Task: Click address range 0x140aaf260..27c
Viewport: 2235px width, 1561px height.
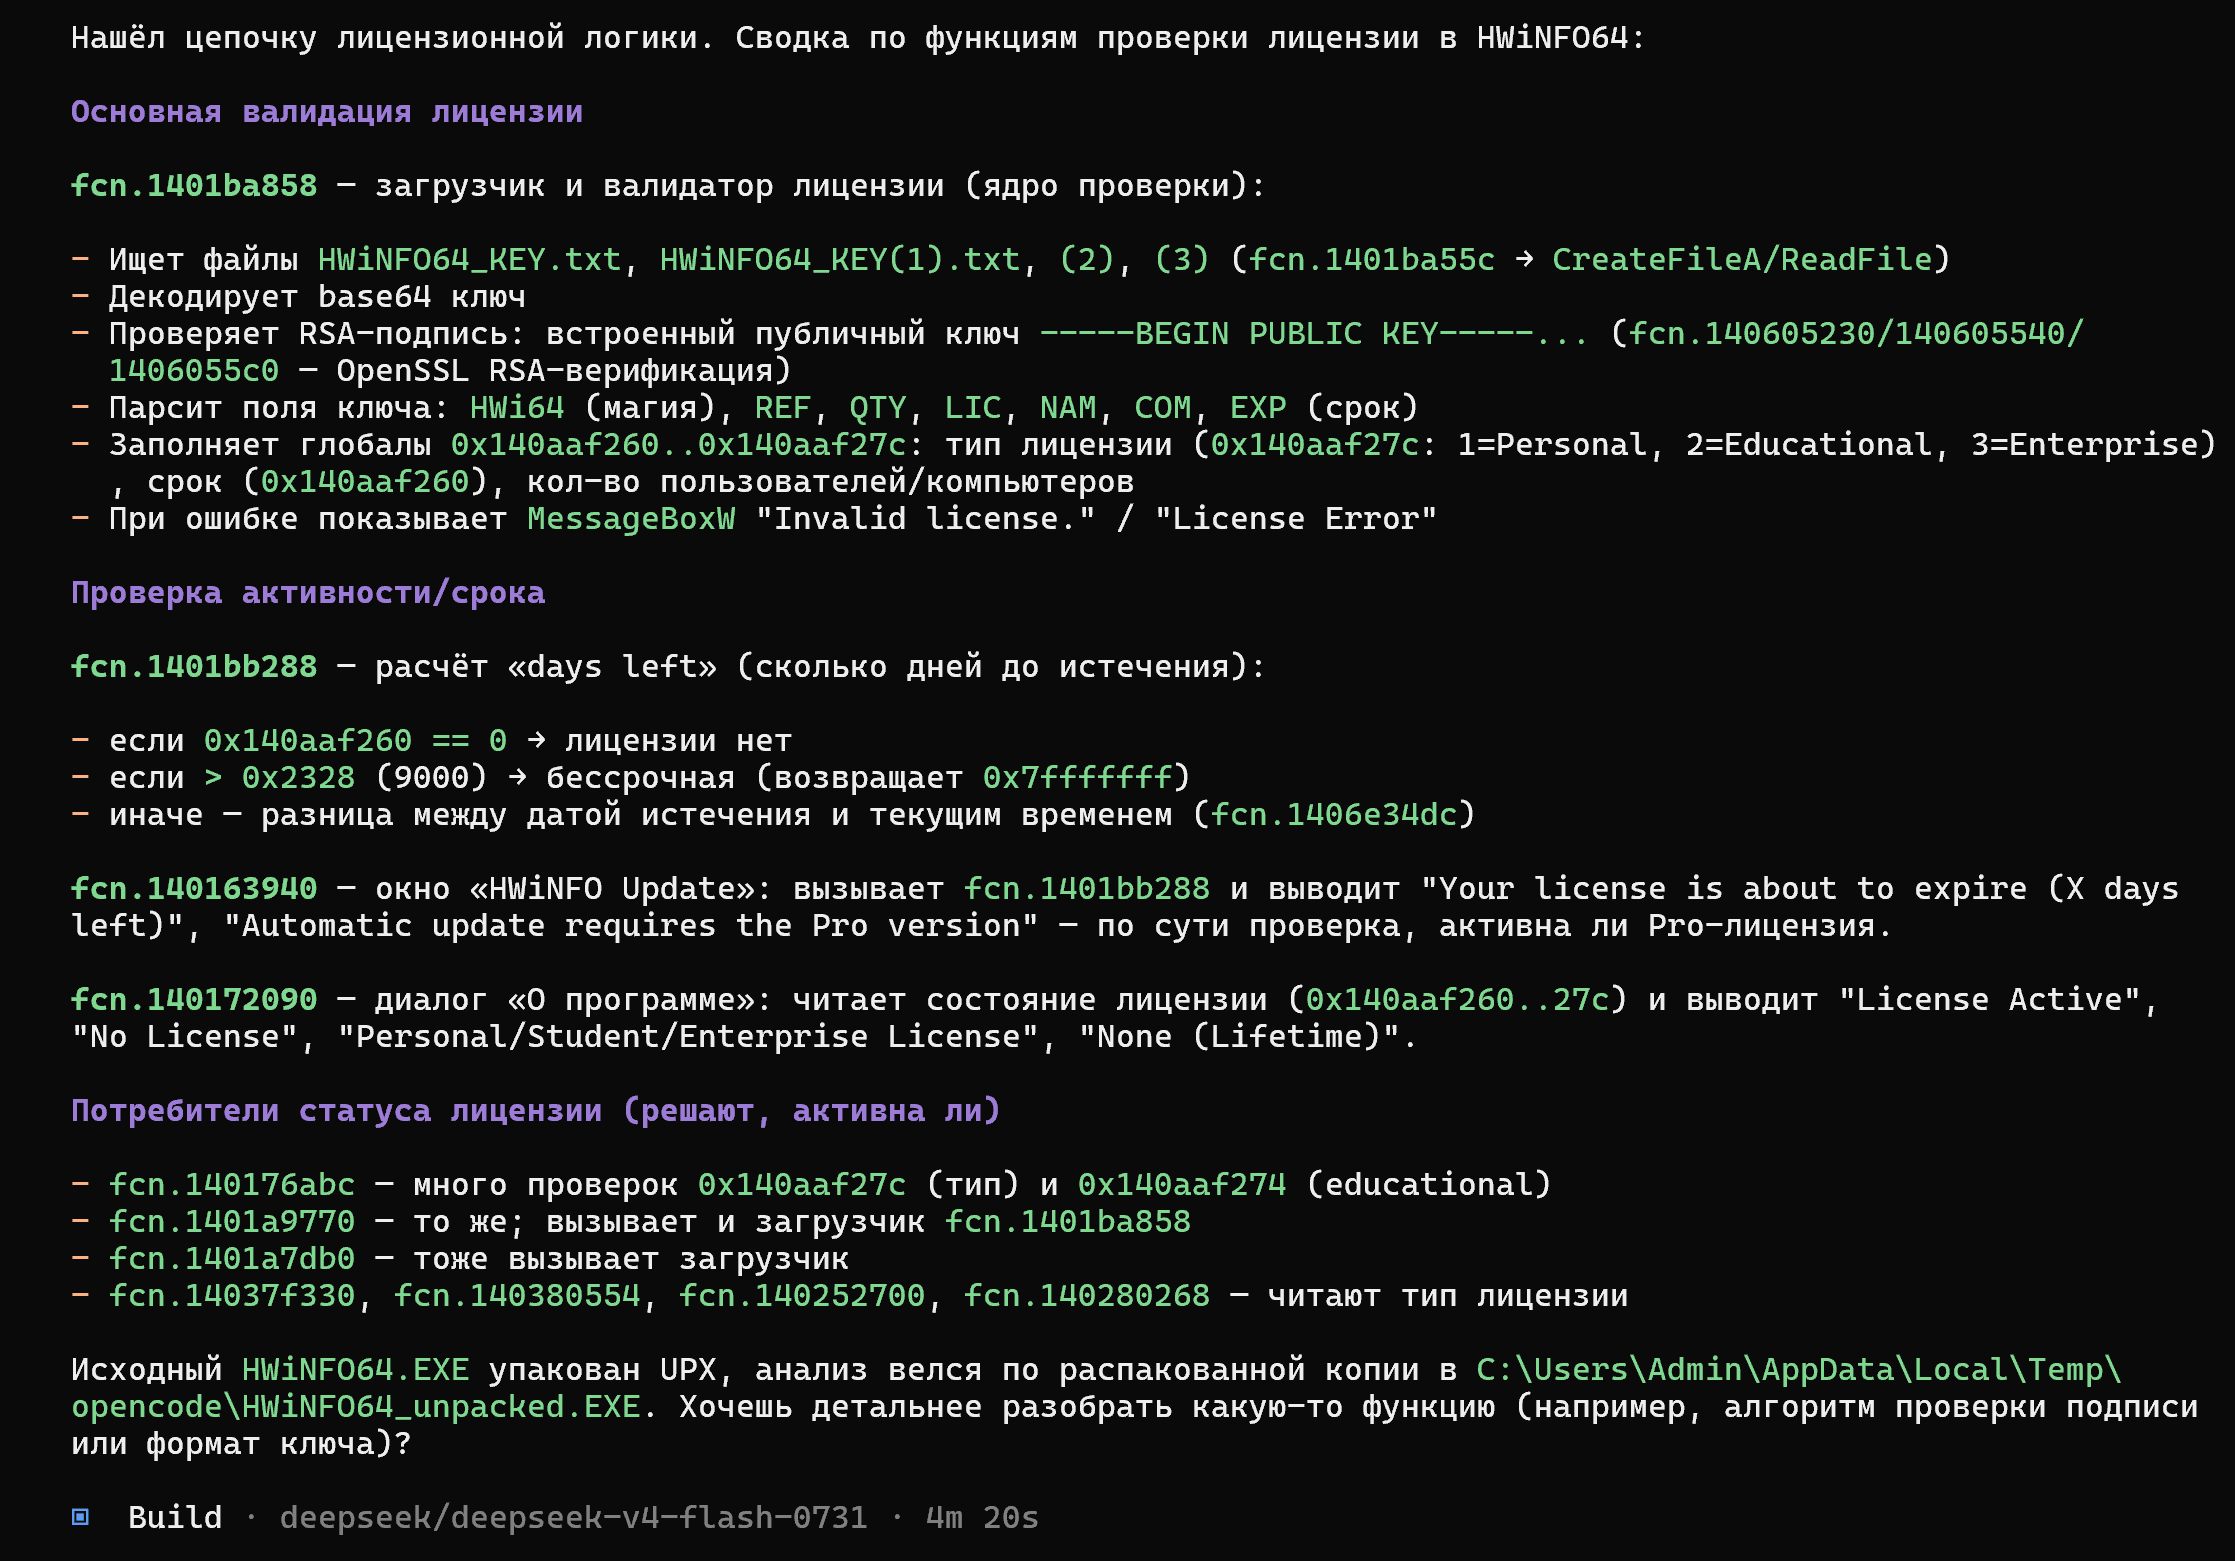Action: (1458, 1000)
